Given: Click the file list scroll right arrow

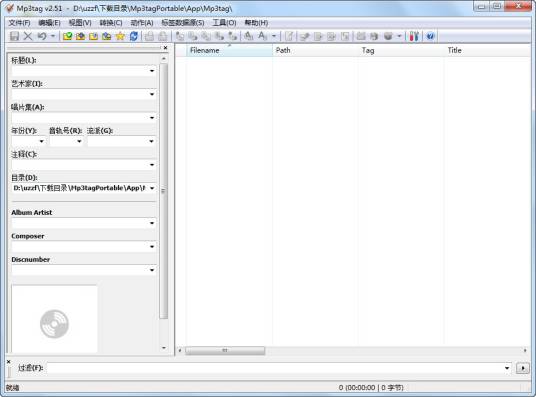Looking at the screenshot, I should coord(525,350).
